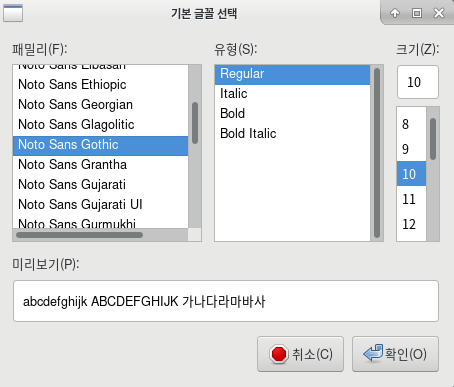Click the preview text field
This screenshot has height=387, width=454.
tap(226, 301)
